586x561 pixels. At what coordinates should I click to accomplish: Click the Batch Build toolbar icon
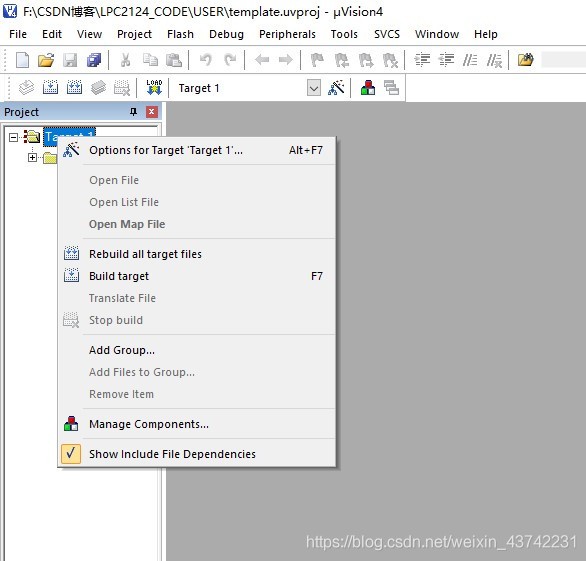[x=98, y=88]
